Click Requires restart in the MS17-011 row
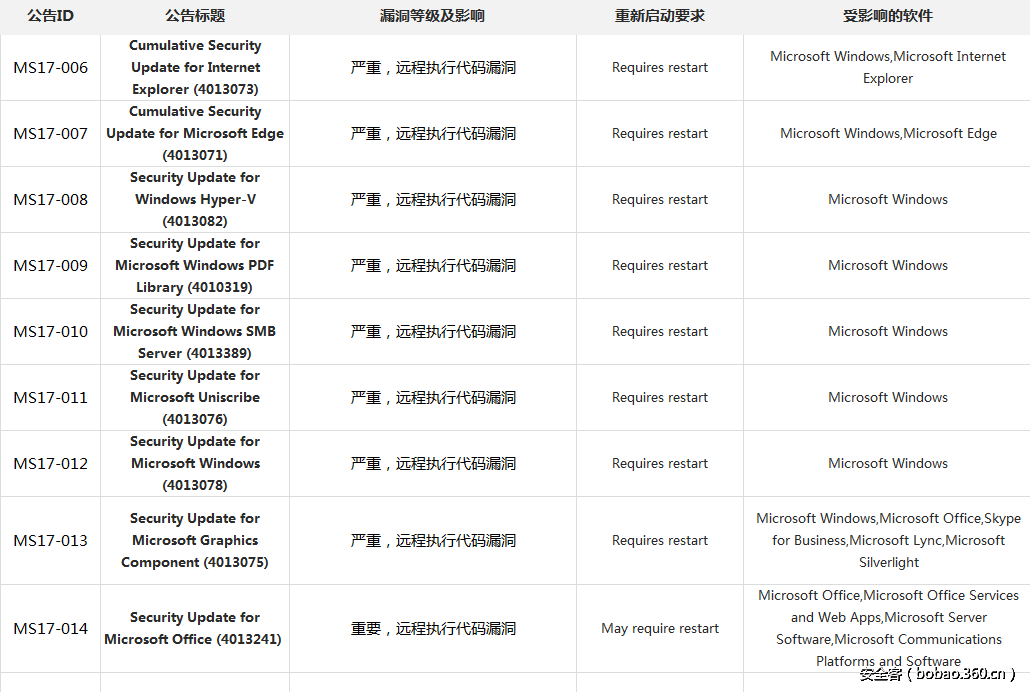1030x692 pixels. tap(660, 398)
